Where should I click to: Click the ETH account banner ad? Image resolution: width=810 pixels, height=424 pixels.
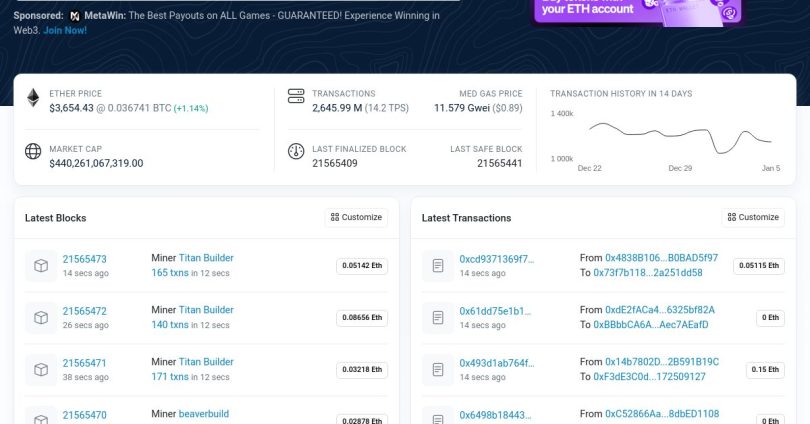640,11
